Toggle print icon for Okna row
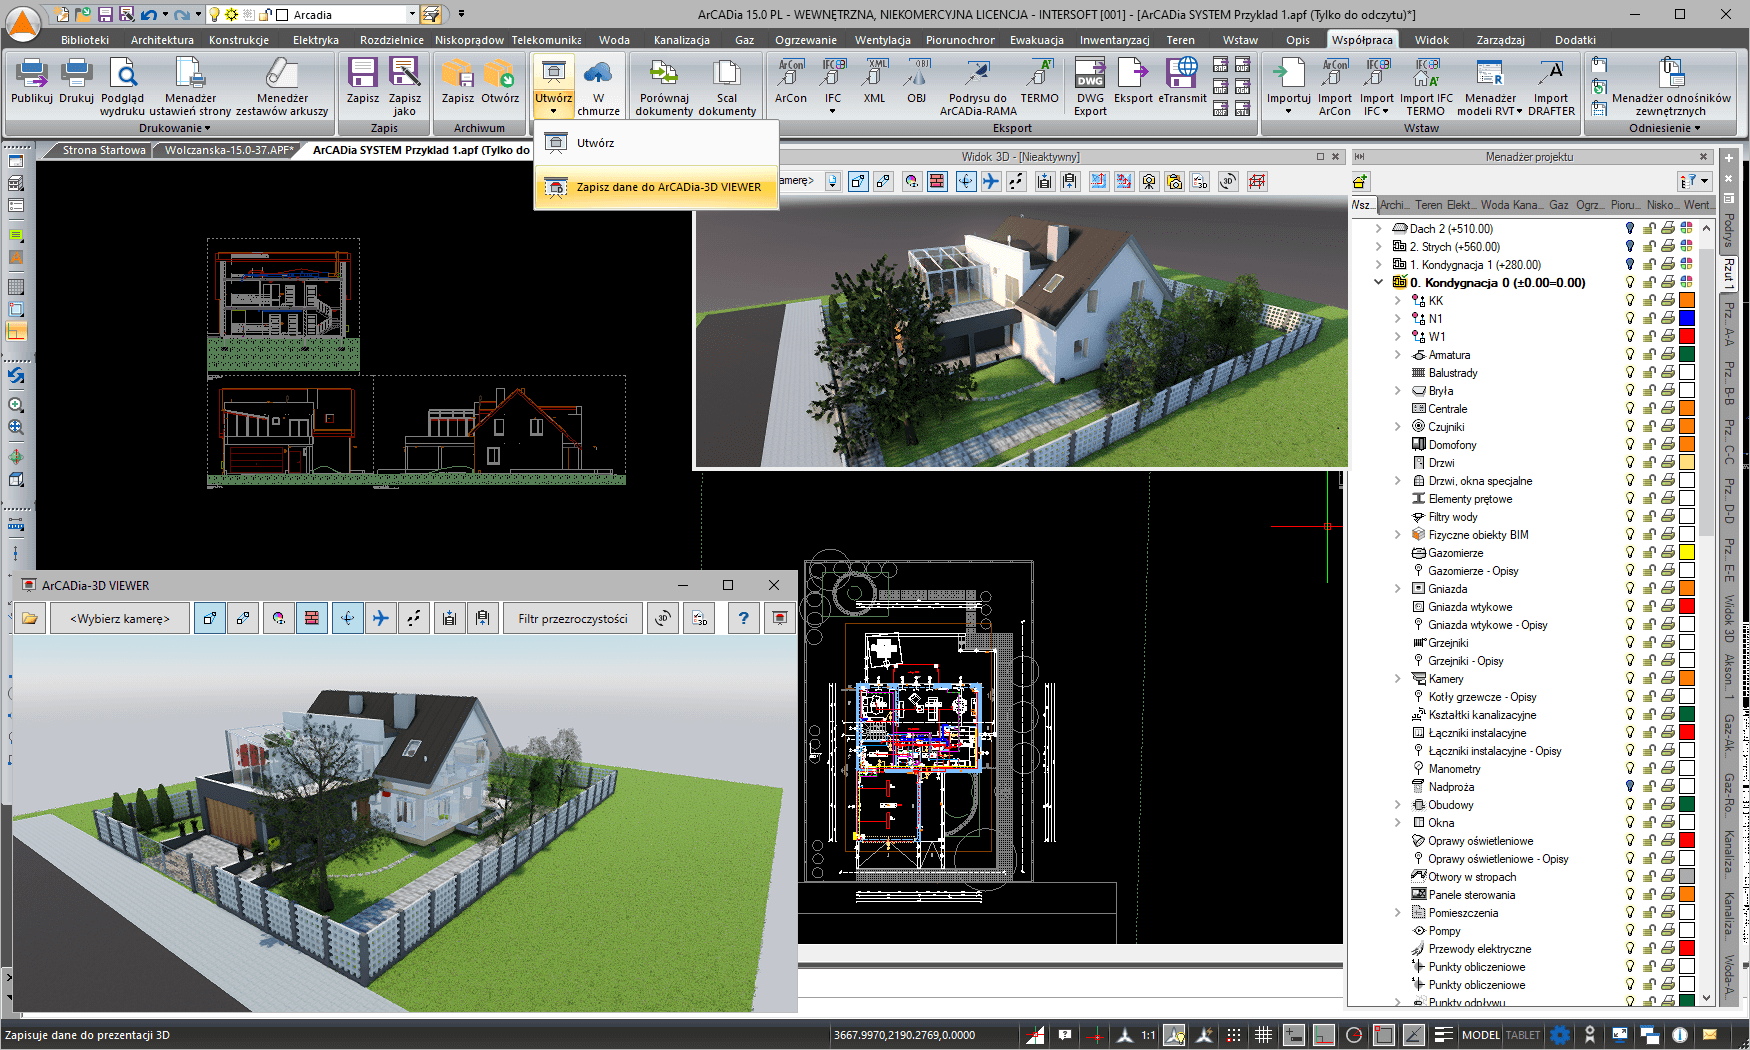 [x=1668, y=823]
